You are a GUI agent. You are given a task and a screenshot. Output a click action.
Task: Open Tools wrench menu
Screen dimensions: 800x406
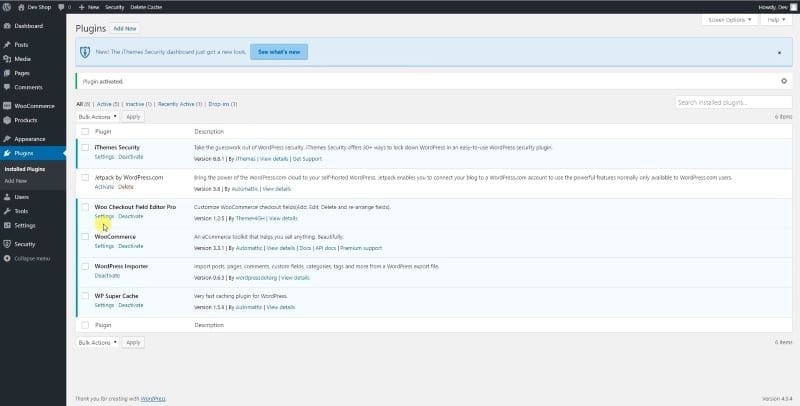click(x=7, y=211)
